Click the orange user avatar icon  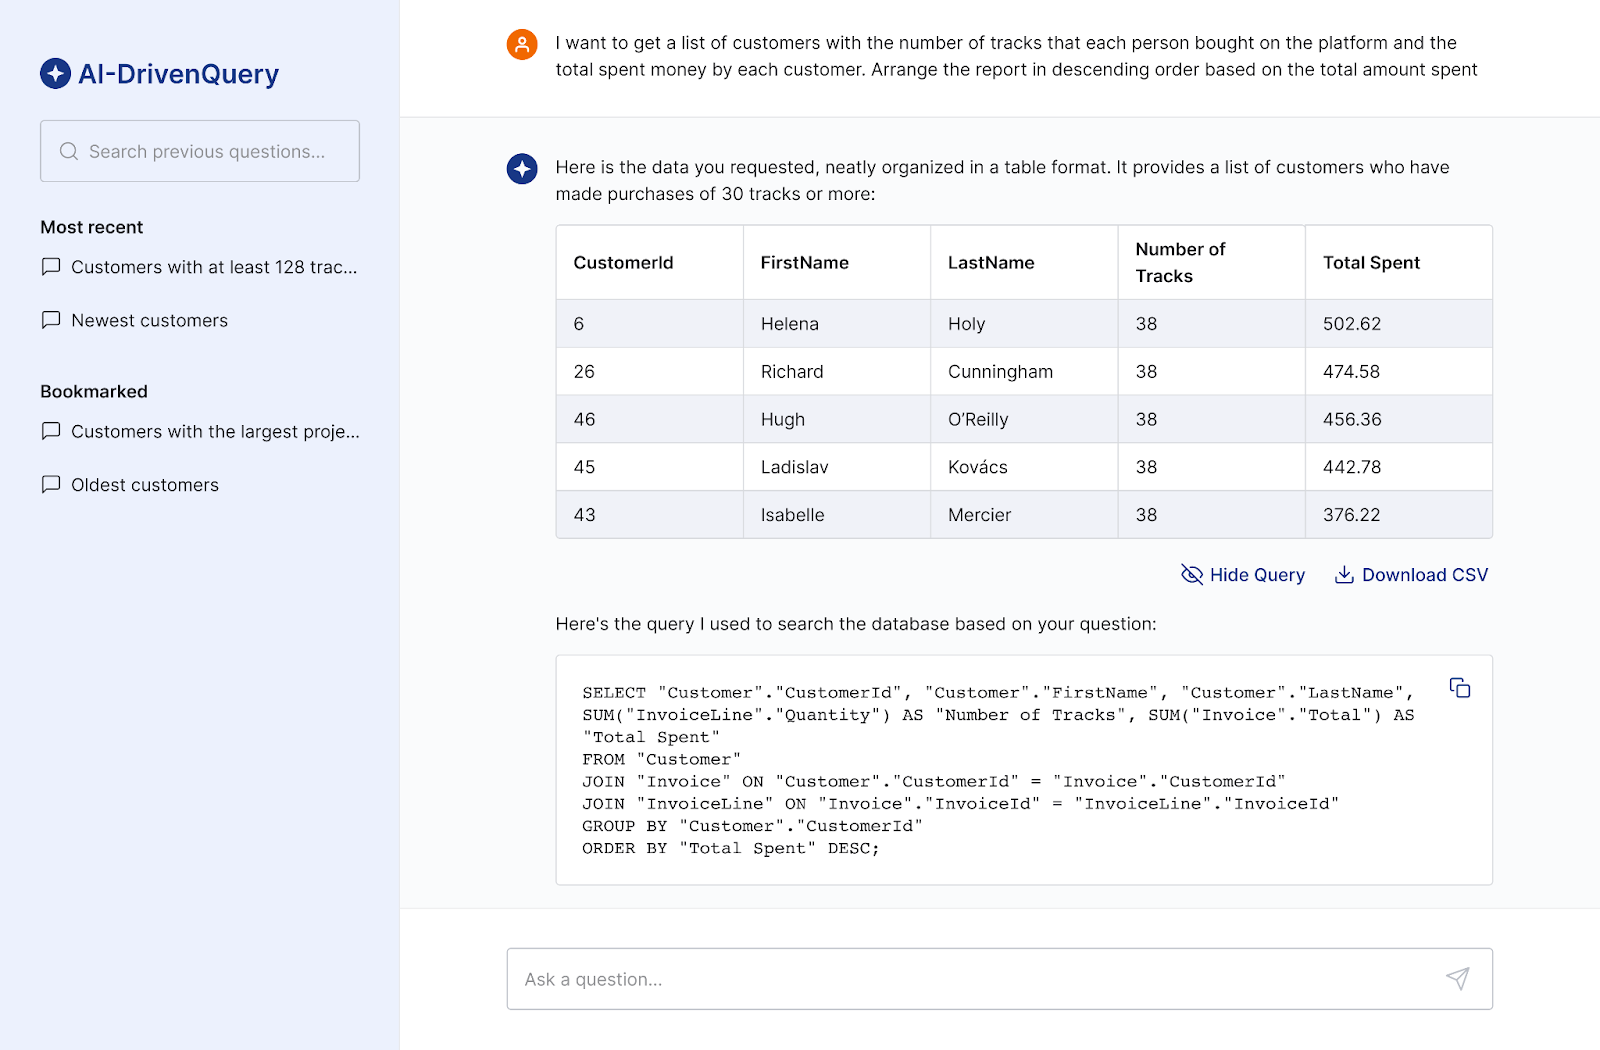coord(522,44)
